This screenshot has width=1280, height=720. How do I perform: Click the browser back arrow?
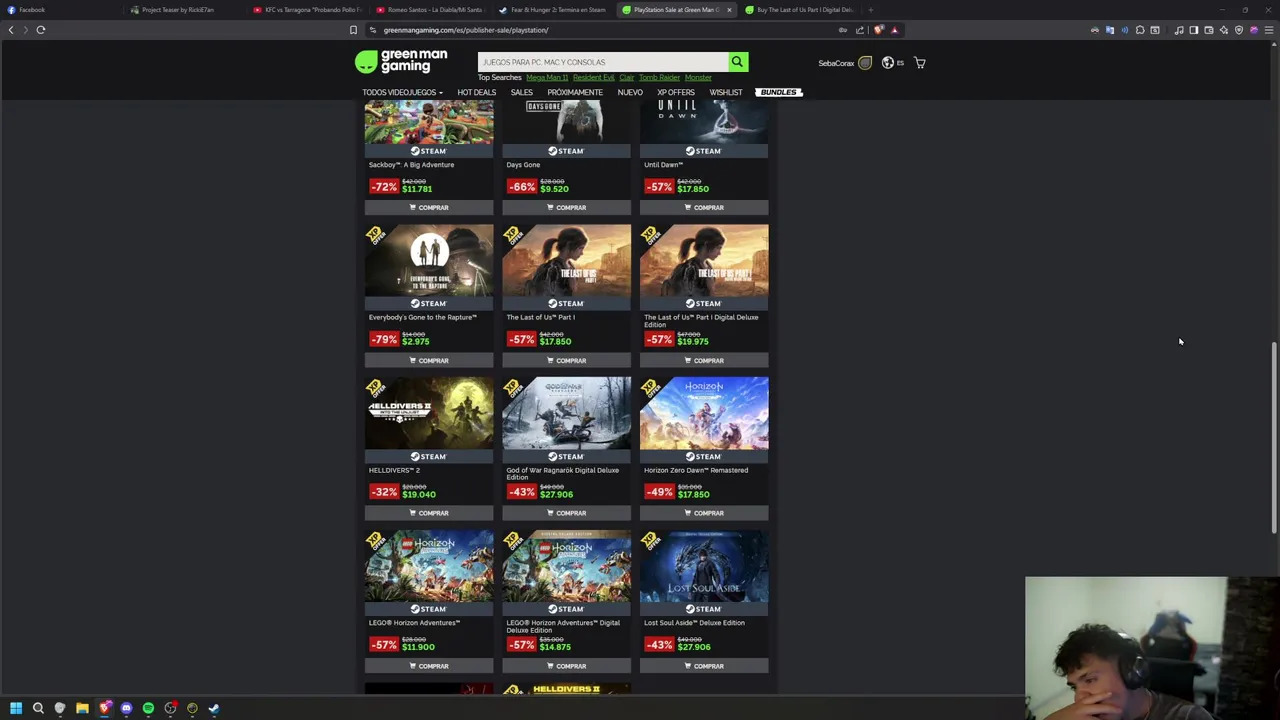tap(11, 30)
